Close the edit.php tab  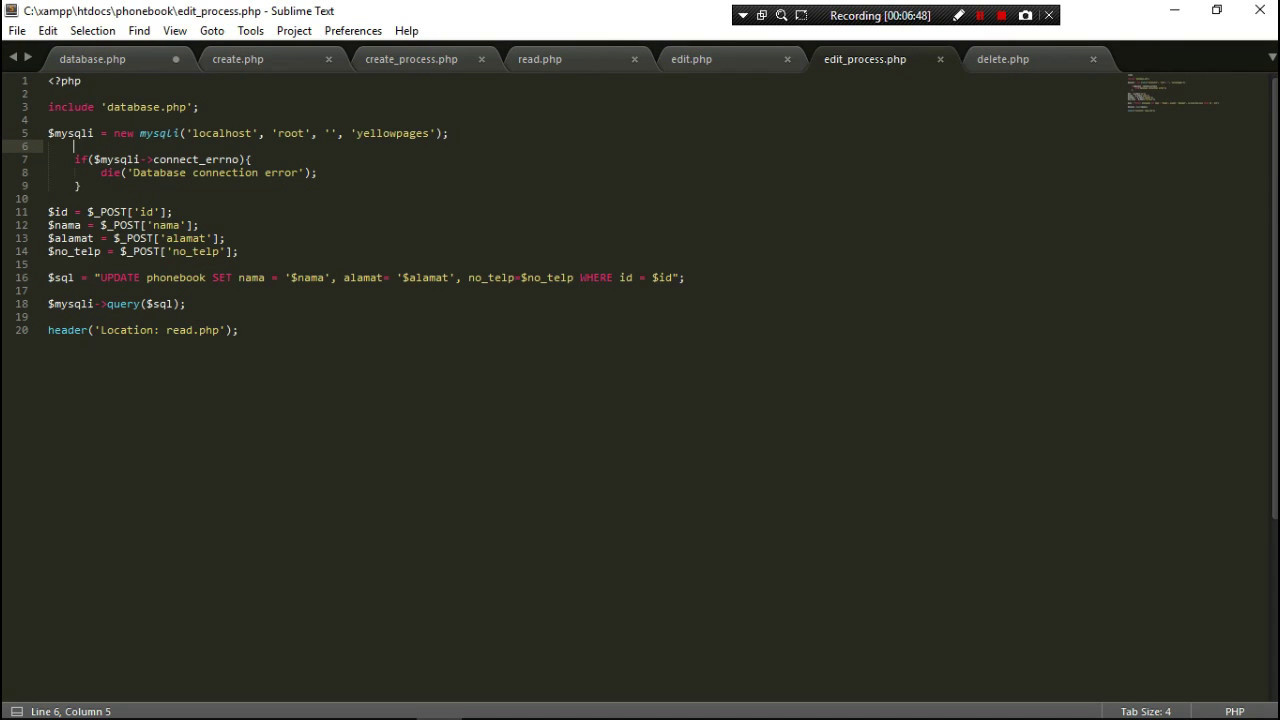point(787,59)
